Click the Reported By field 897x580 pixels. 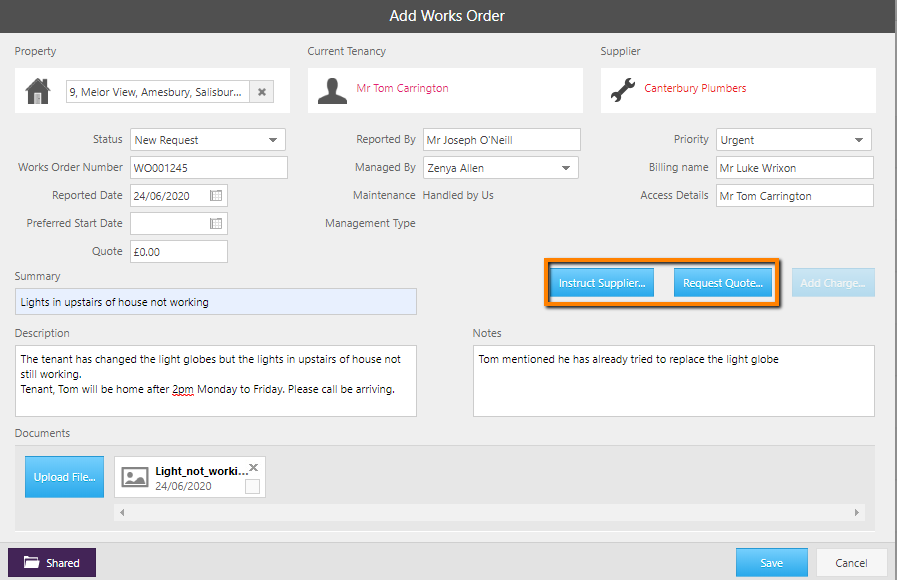(x=502, y=140)
